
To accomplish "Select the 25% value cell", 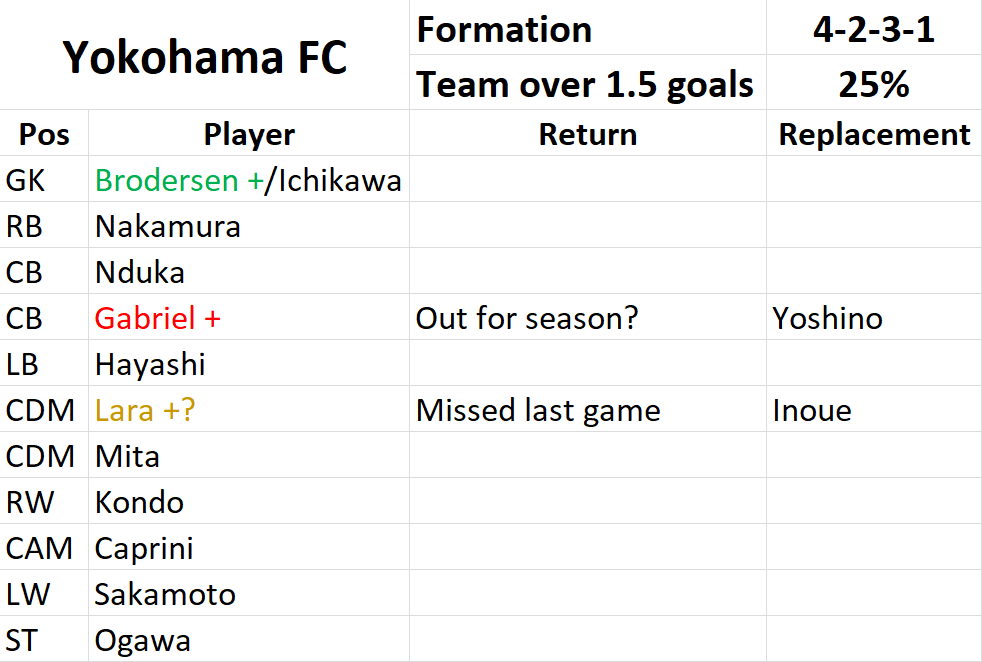I will 874,83.
